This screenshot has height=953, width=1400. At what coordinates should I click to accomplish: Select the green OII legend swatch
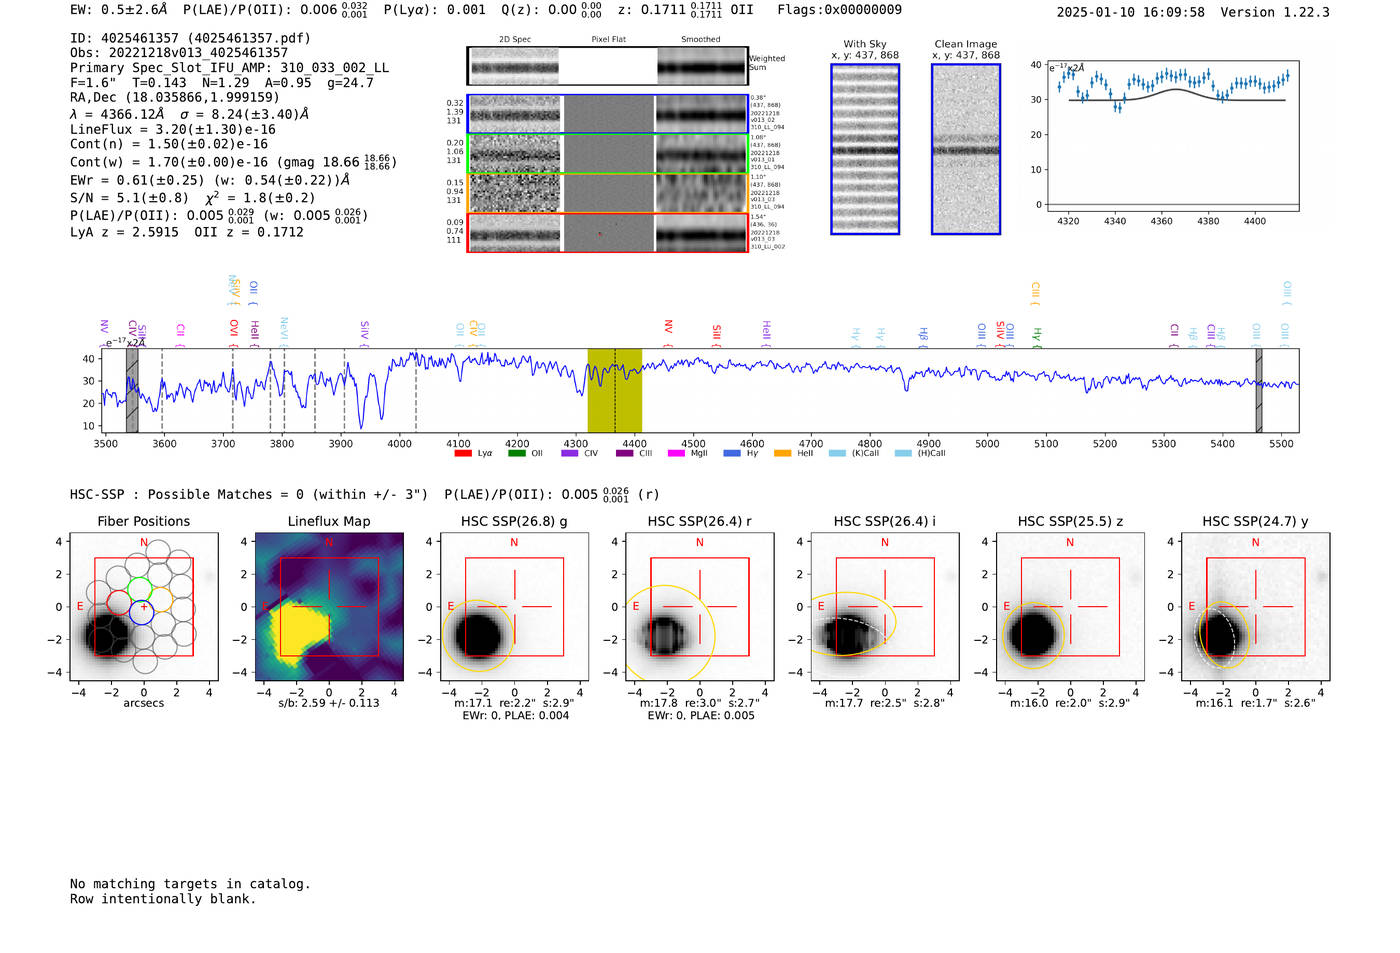click(517, 453)
